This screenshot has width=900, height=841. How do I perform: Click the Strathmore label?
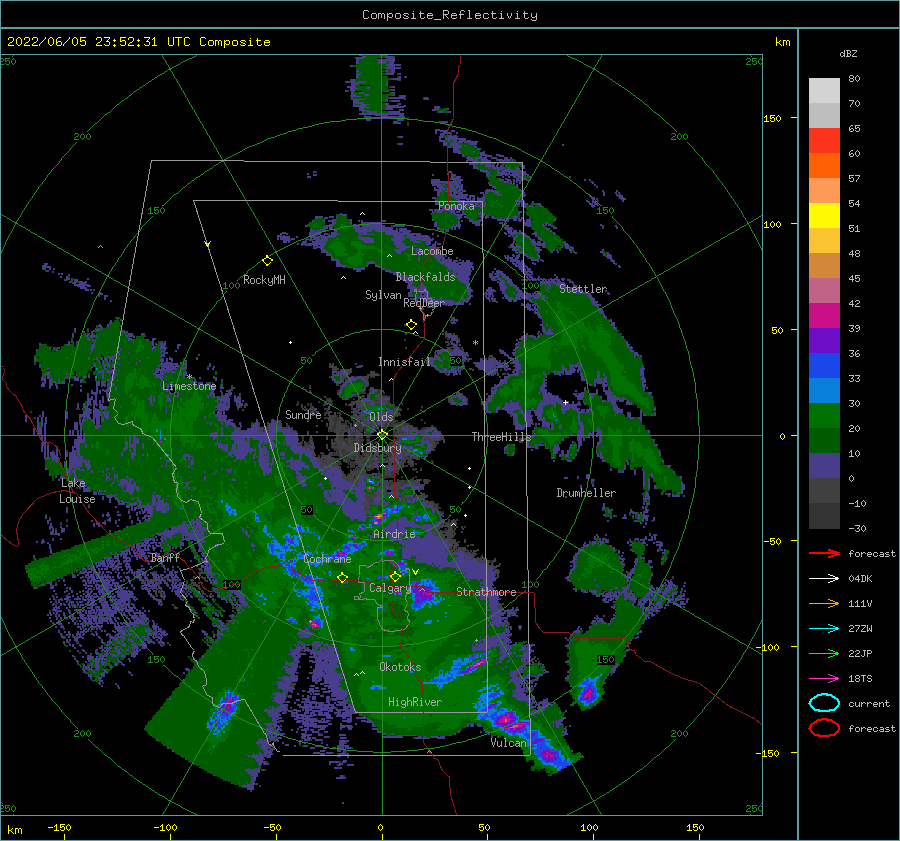click(486, 592)
